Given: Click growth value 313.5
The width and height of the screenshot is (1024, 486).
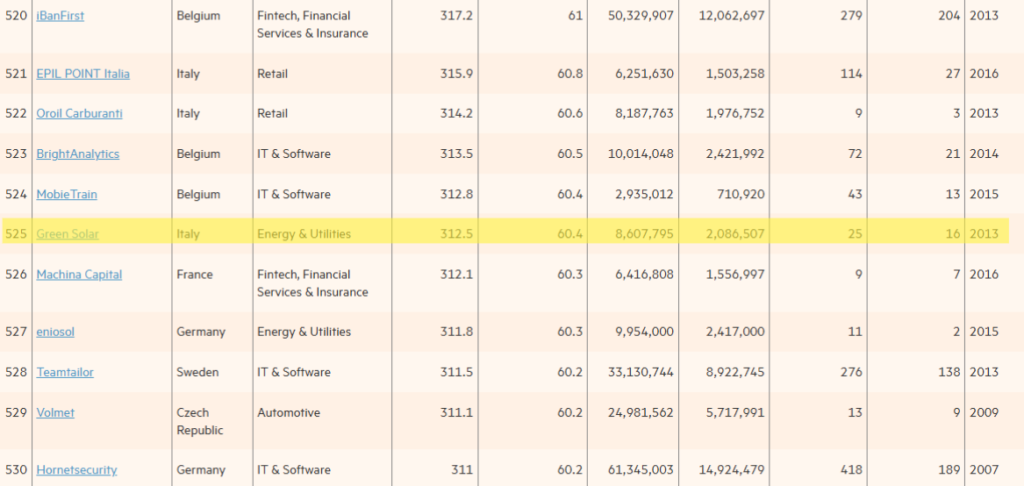Looking at the screenshot, I should [456, 154].
